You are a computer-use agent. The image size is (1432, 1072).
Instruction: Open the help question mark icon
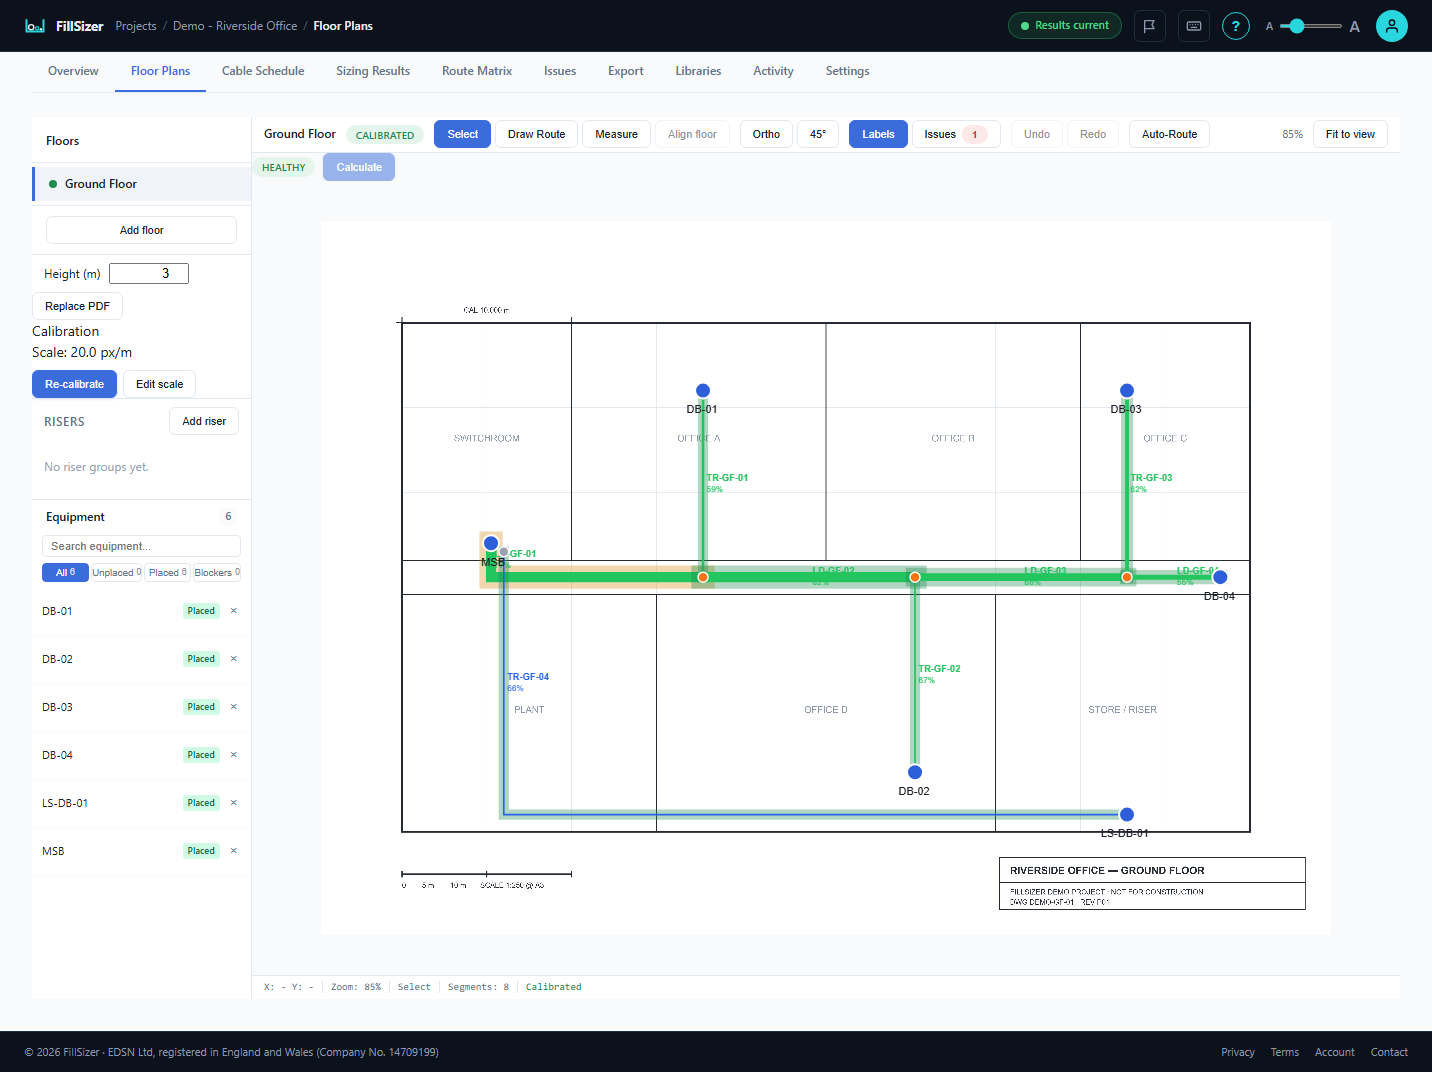[x=1236, y=26]
